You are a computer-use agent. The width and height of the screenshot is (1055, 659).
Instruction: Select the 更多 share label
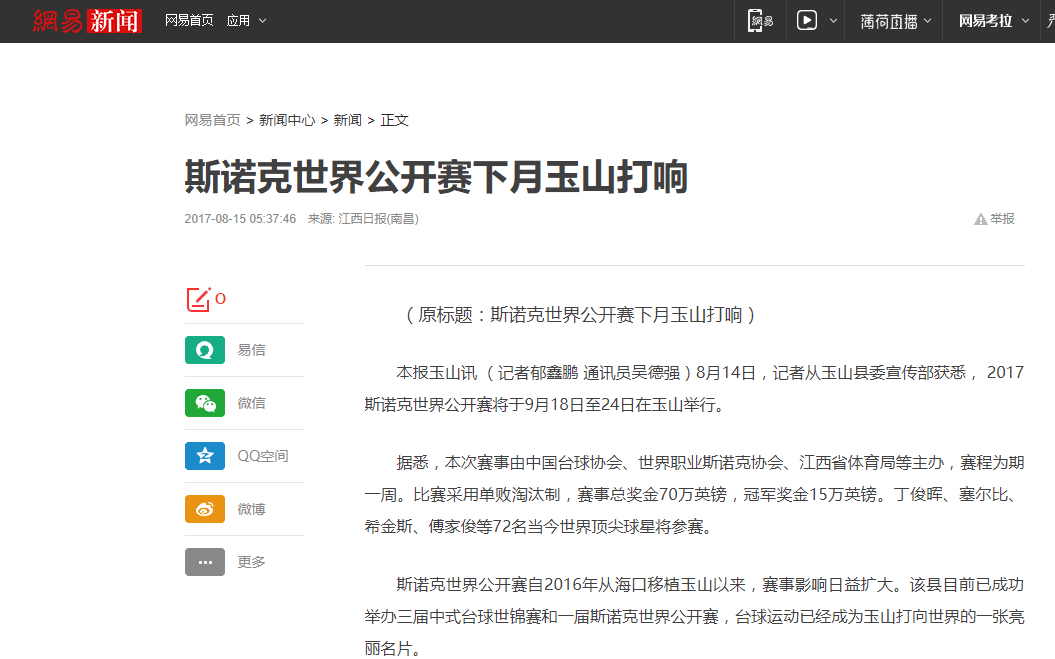(x=252, y=562)
